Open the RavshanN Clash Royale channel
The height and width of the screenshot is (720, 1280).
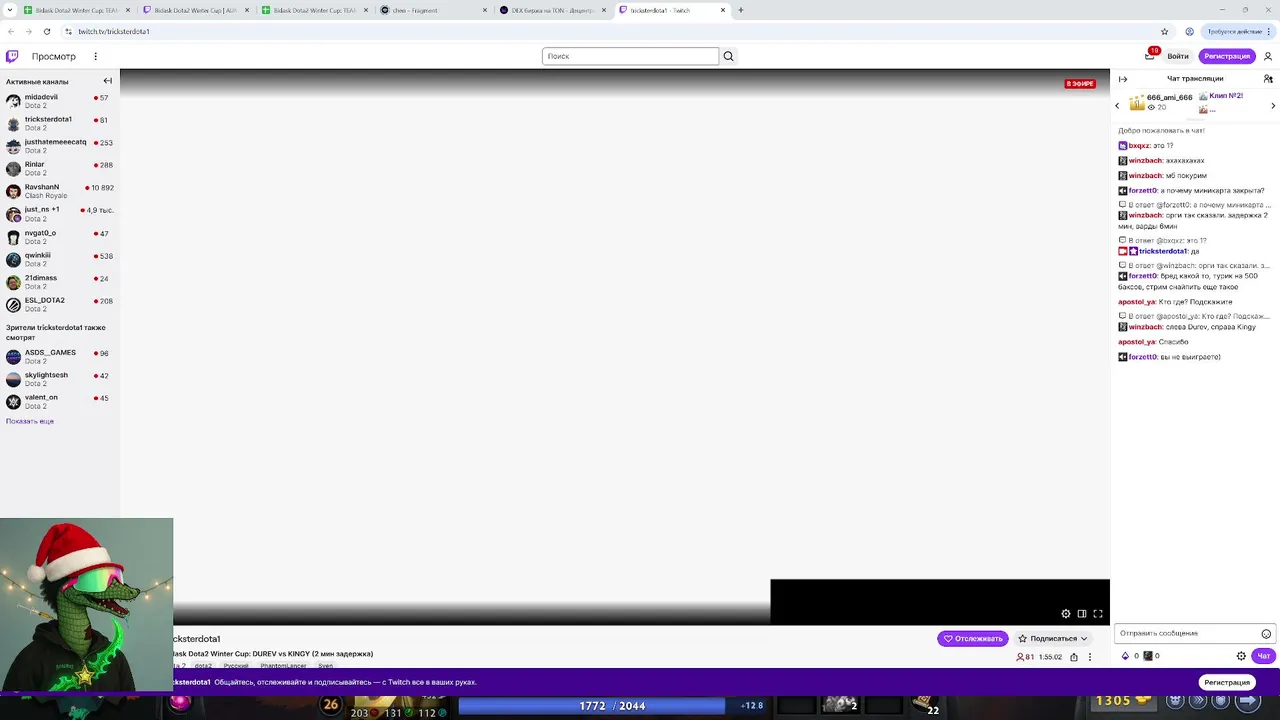(x=60, y=191)
